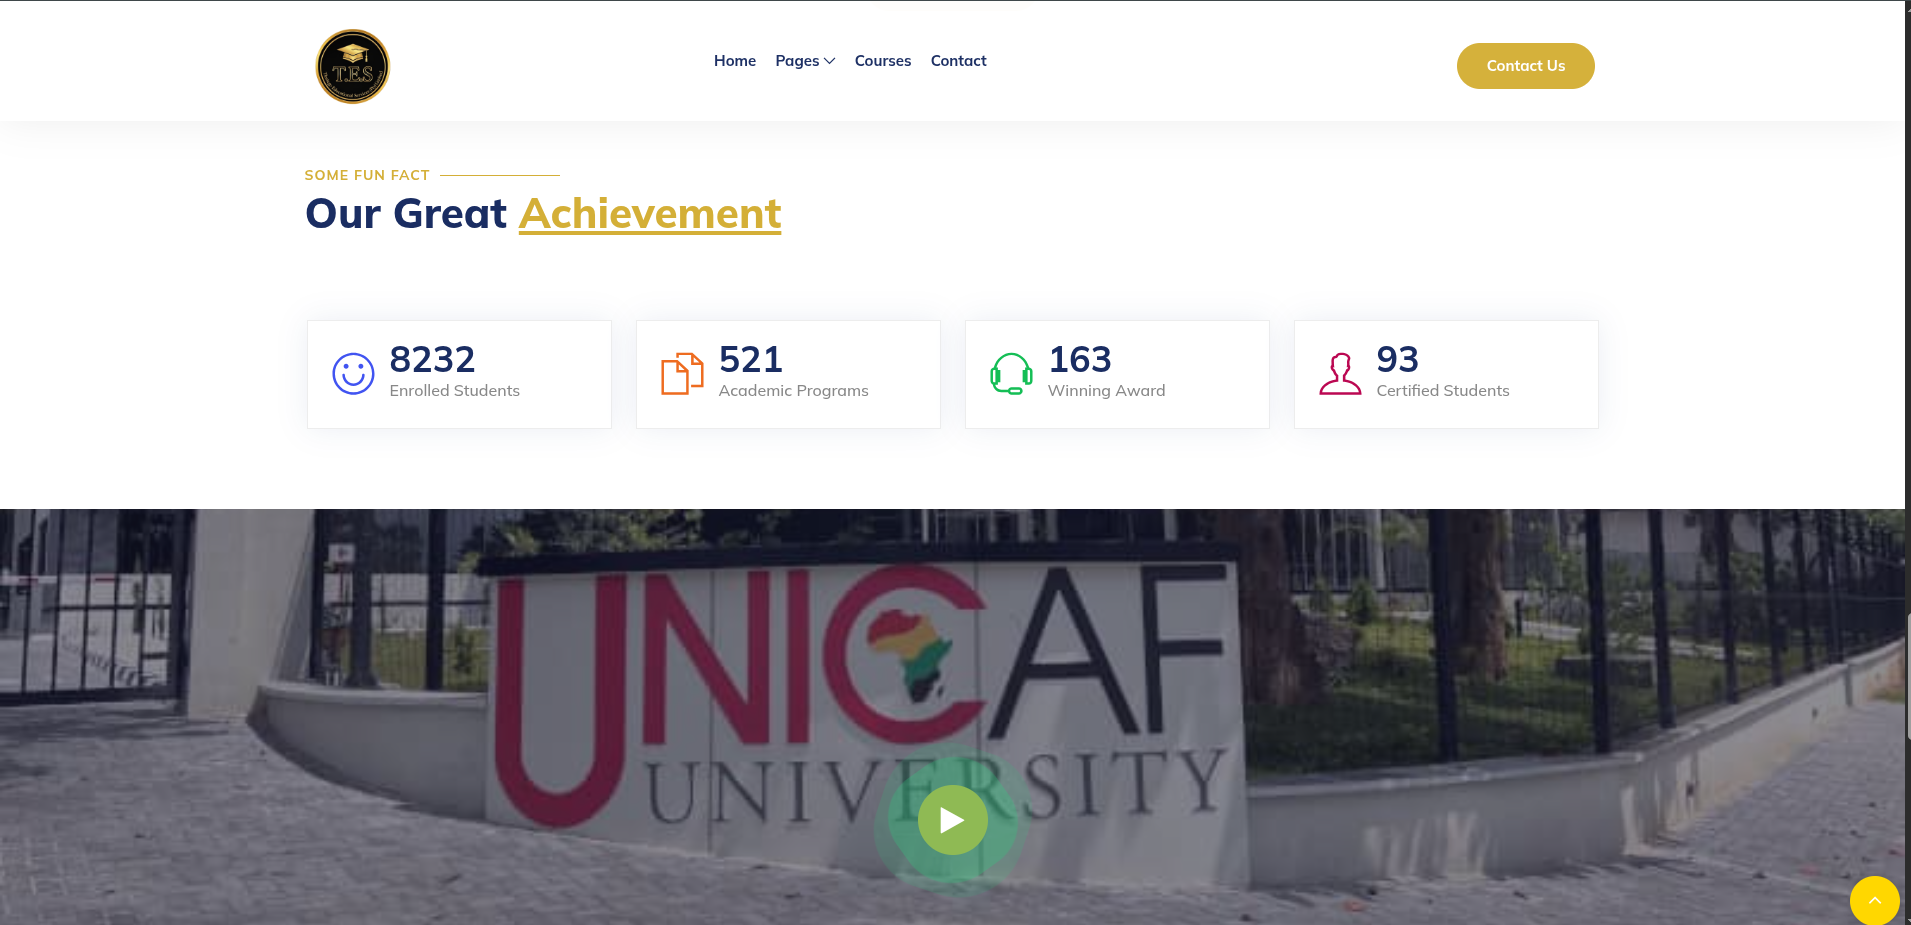
Task: Click the Academic Programs label
Action: click(793, 391)
